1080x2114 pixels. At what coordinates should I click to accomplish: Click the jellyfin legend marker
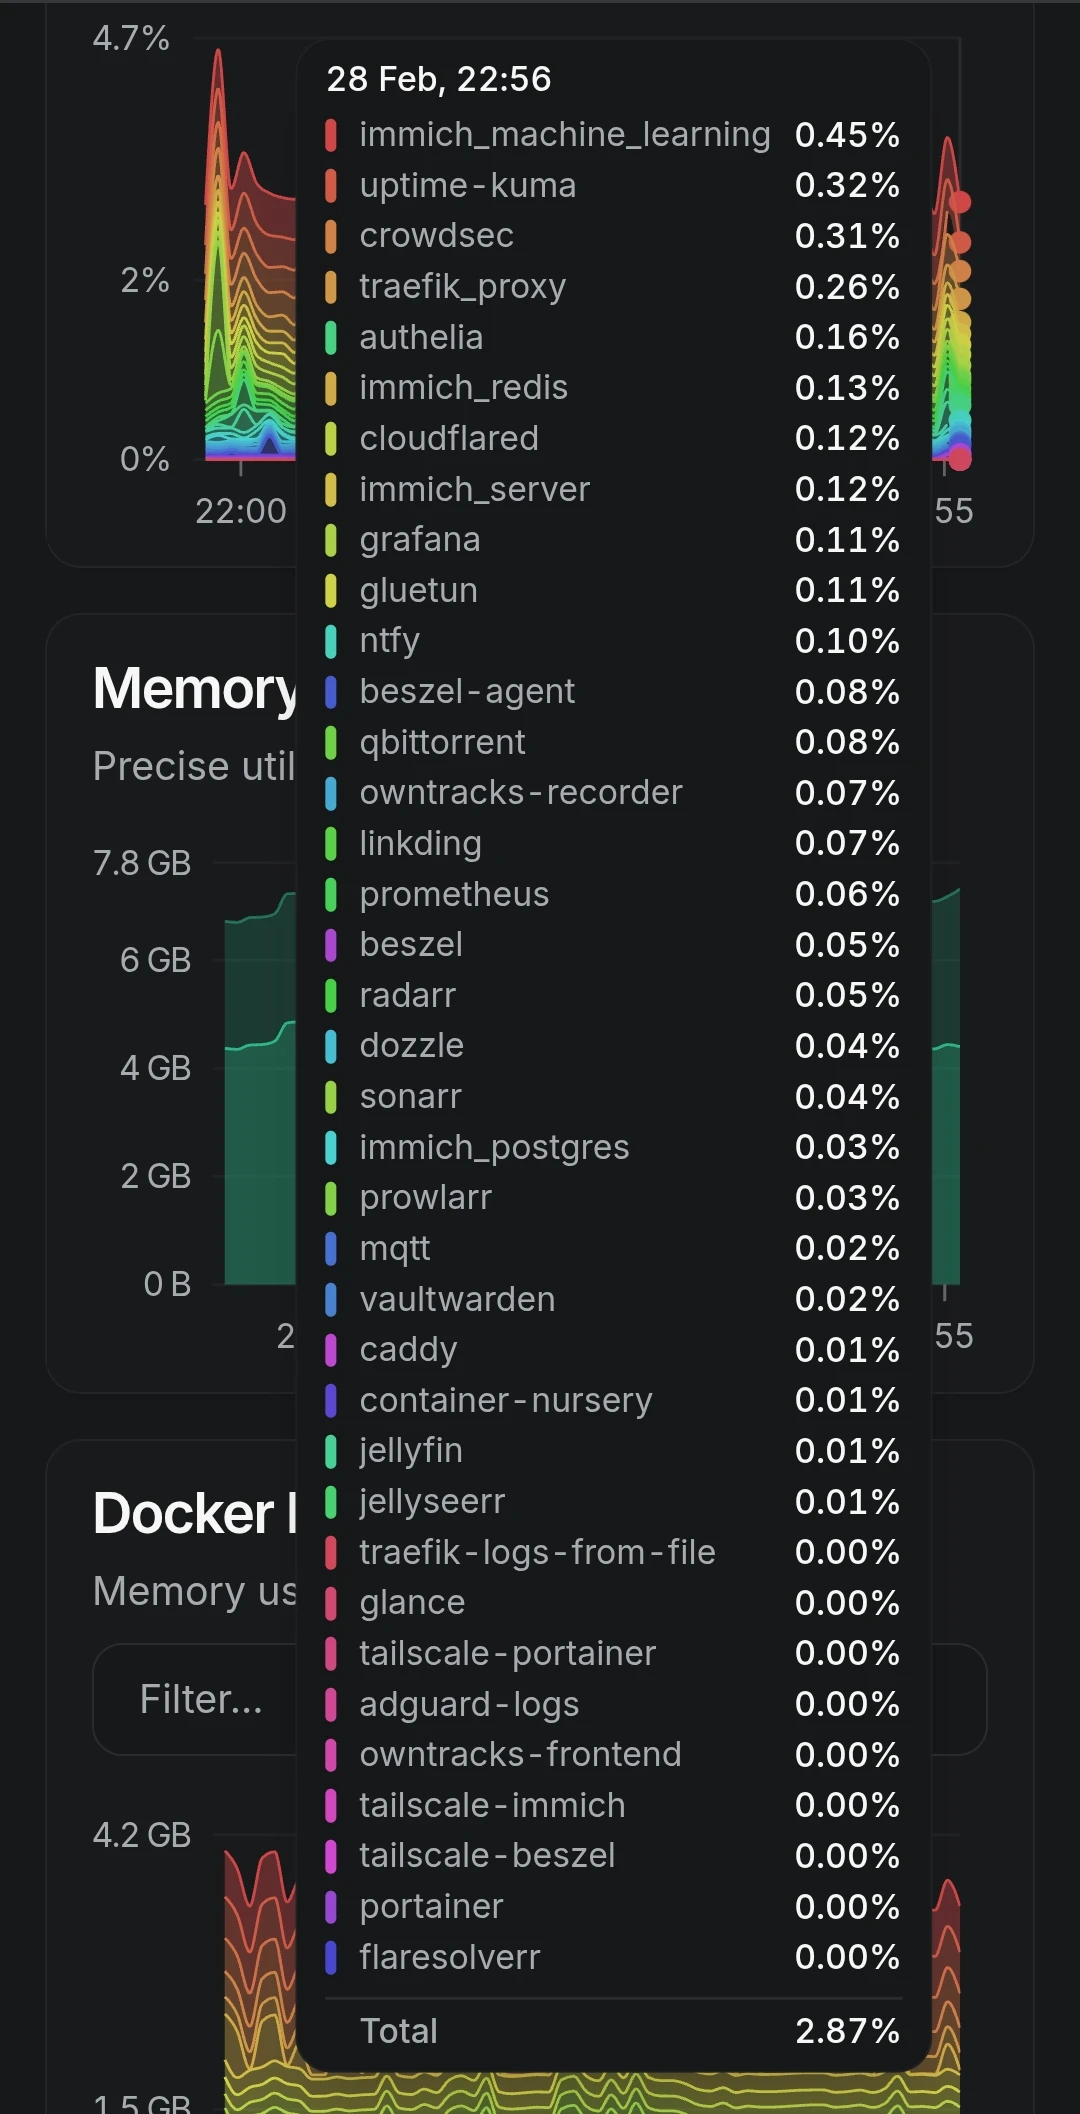click(x=333, y=1451)
